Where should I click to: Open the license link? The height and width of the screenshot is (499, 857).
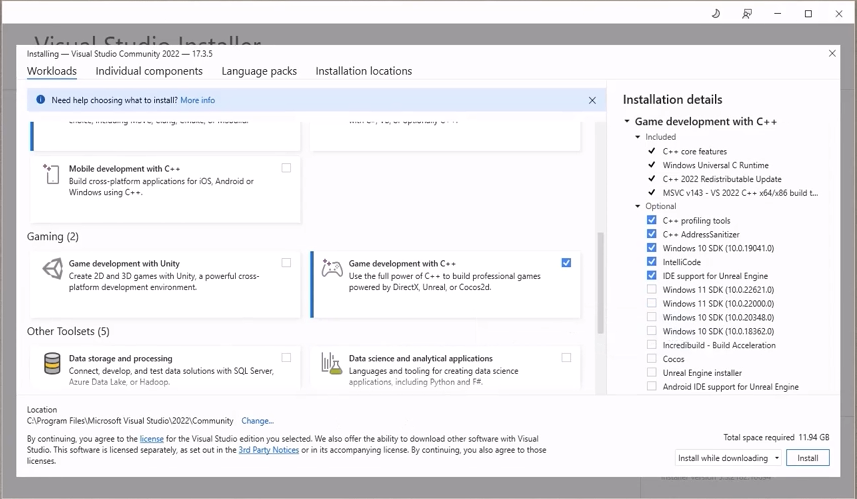click(151, 438)
